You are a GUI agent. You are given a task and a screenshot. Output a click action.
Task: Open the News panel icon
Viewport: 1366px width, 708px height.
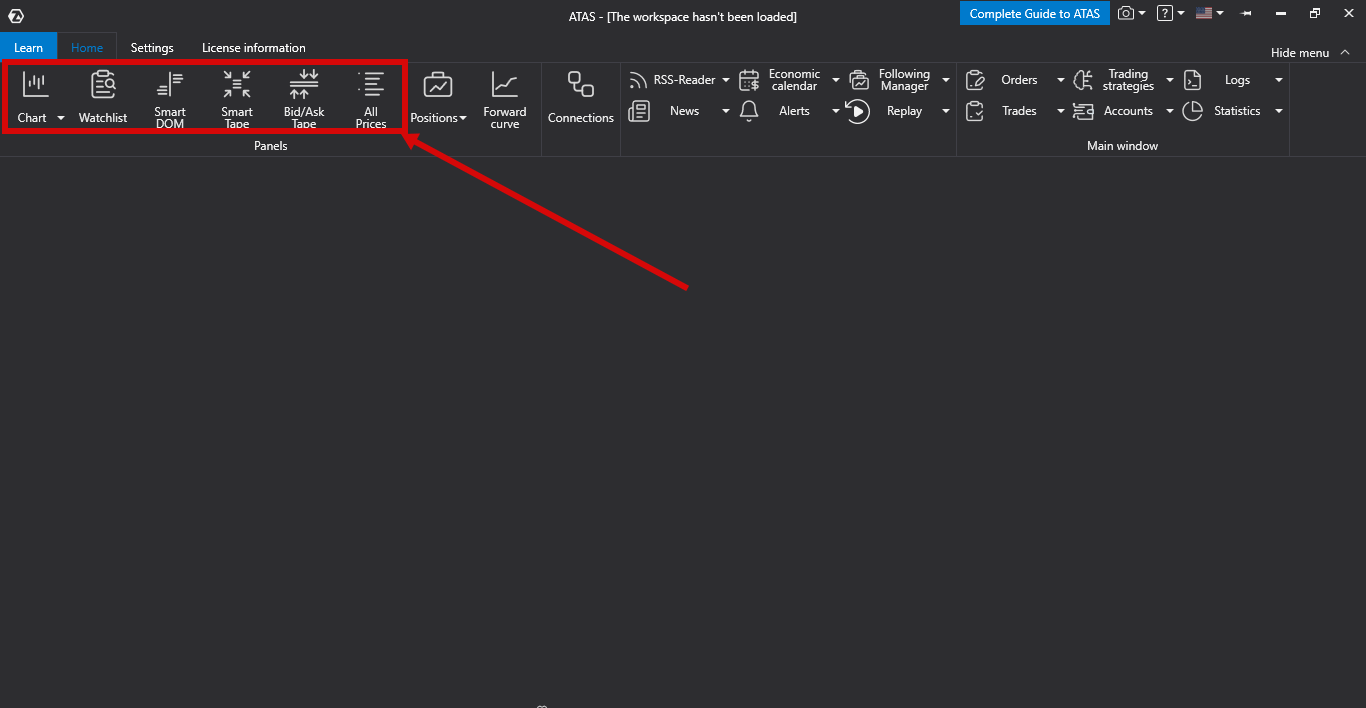pos(638,111)
